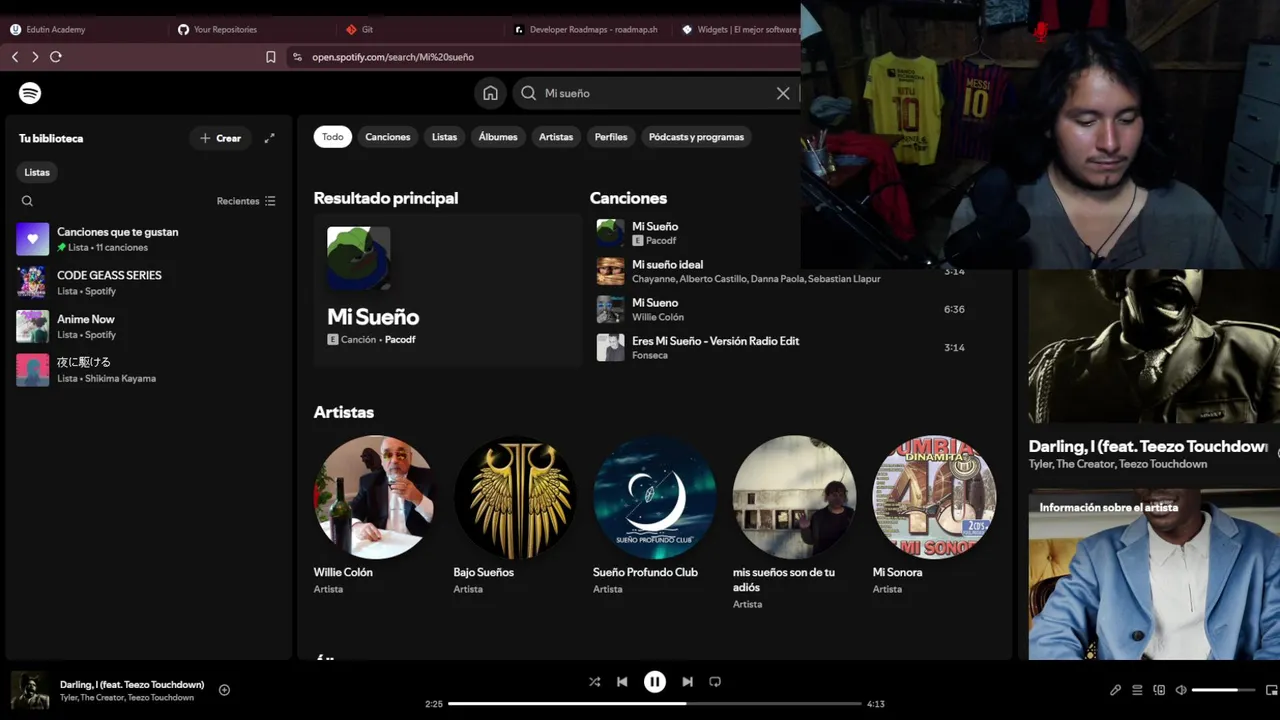The image size is (1280, 720).
Task: Open Canciones que te gustan playlist
Action: point(148,239)
